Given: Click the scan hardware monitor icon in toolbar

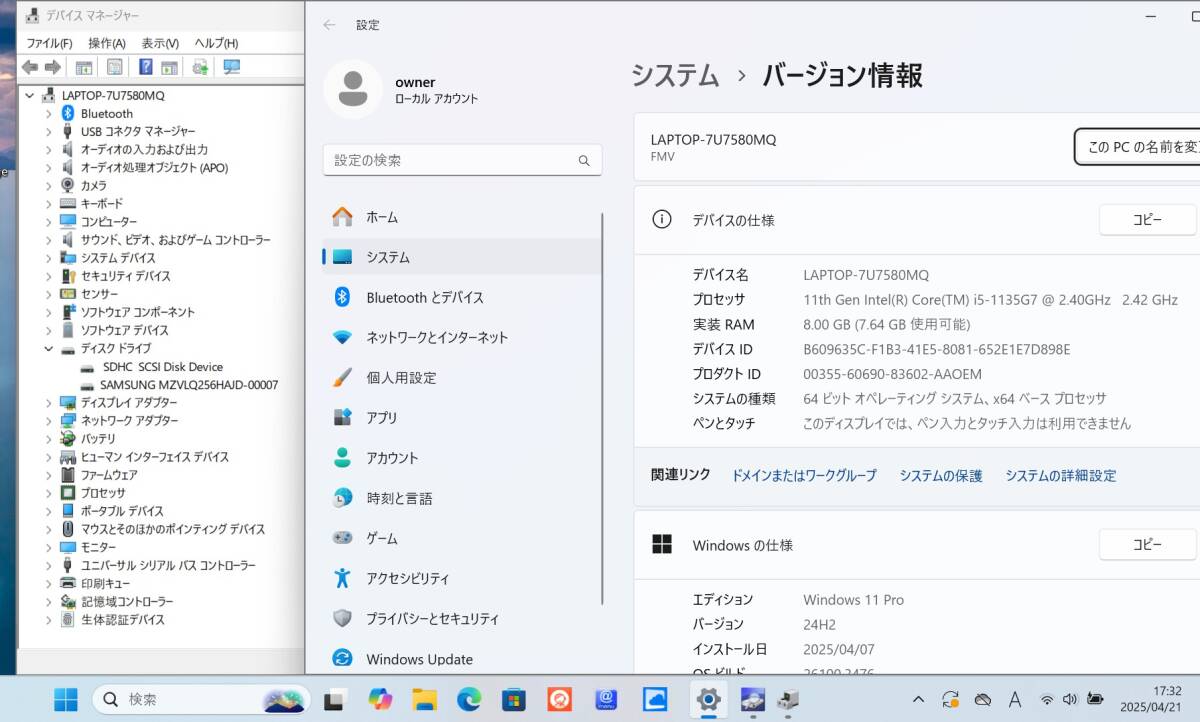Looking at the screenshot, I should (232, 67).
